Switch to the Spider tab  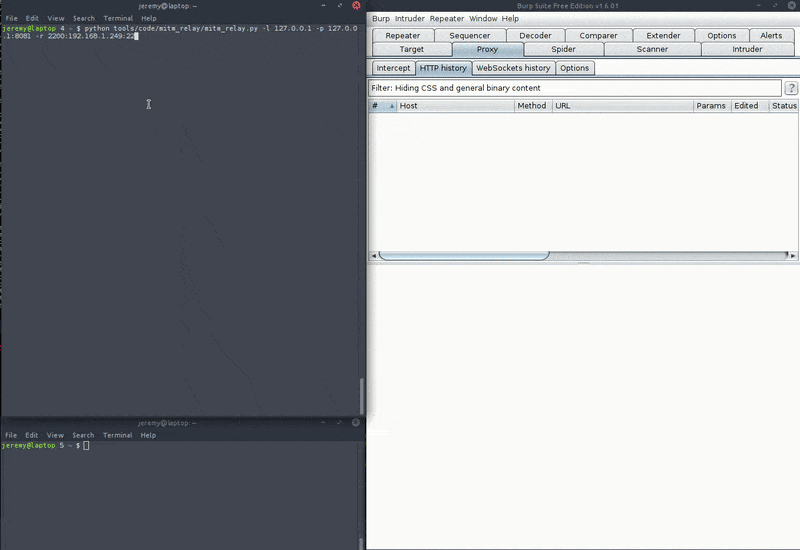tap(563, 49)
